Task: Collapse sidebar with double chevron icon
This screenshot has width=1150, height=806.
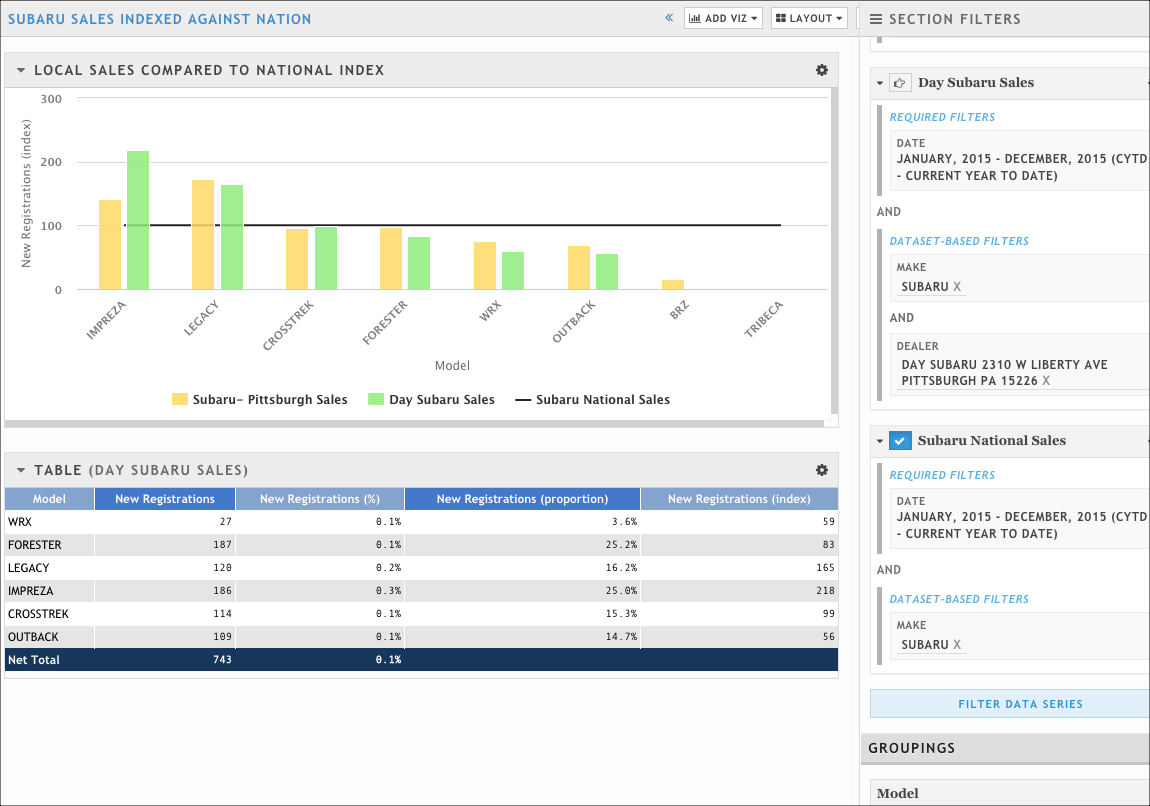Action: pyautogui.click(x=669, y=18)
